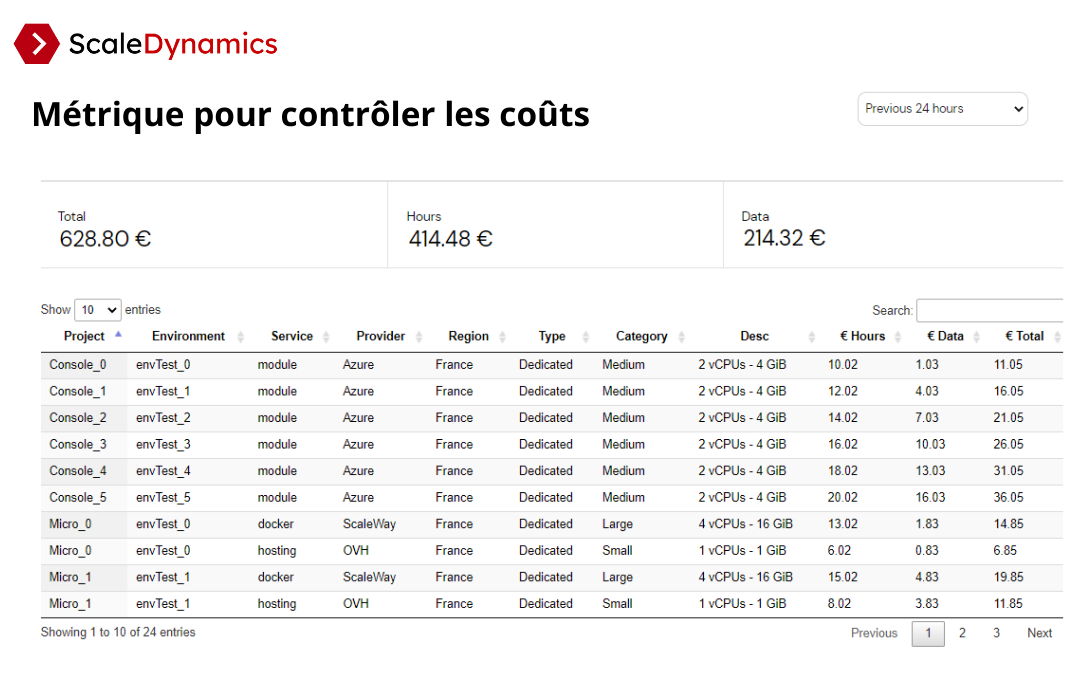The height and width of the screenshot is (683, 1080).
Task: Open the Show 10 entries dropdown
Action: point(98,310)
